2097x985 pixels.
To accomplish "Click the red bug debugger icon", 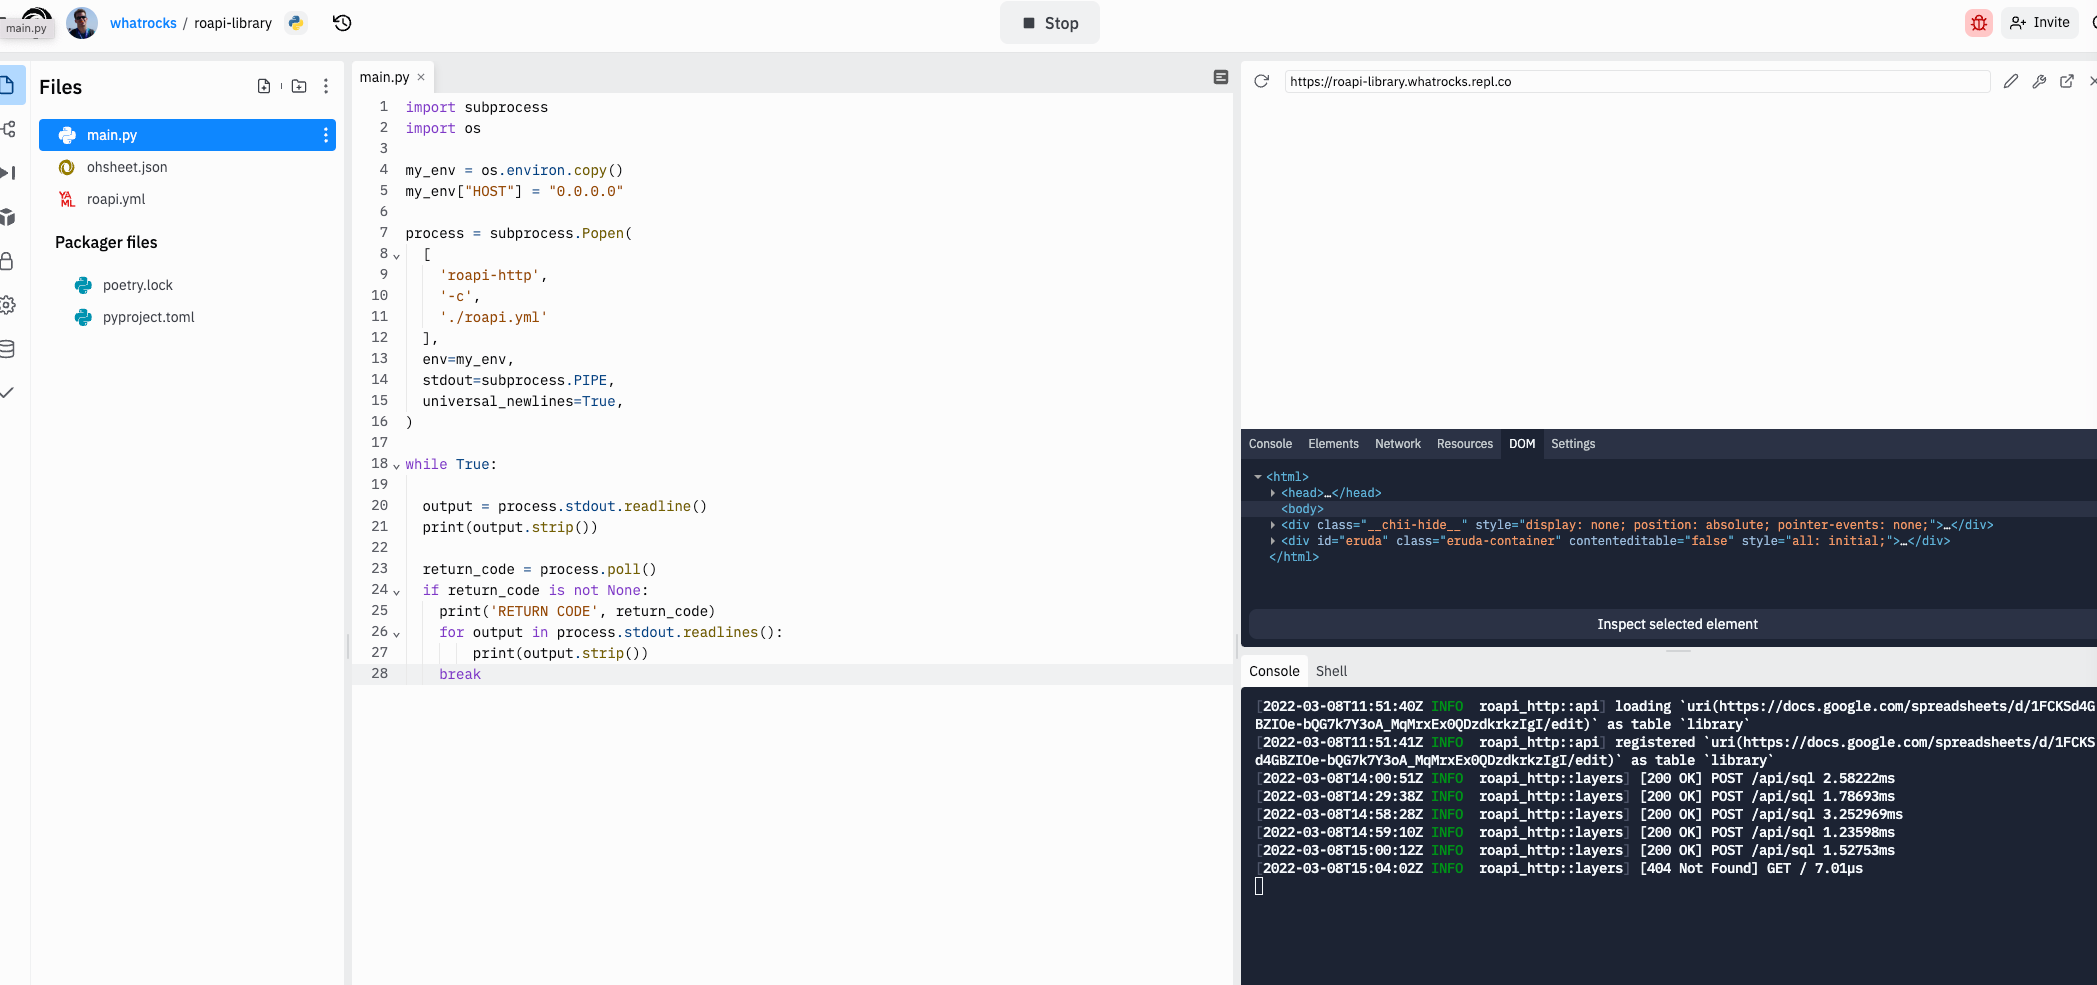I will pyautogui.click(x=1978, y=23).
